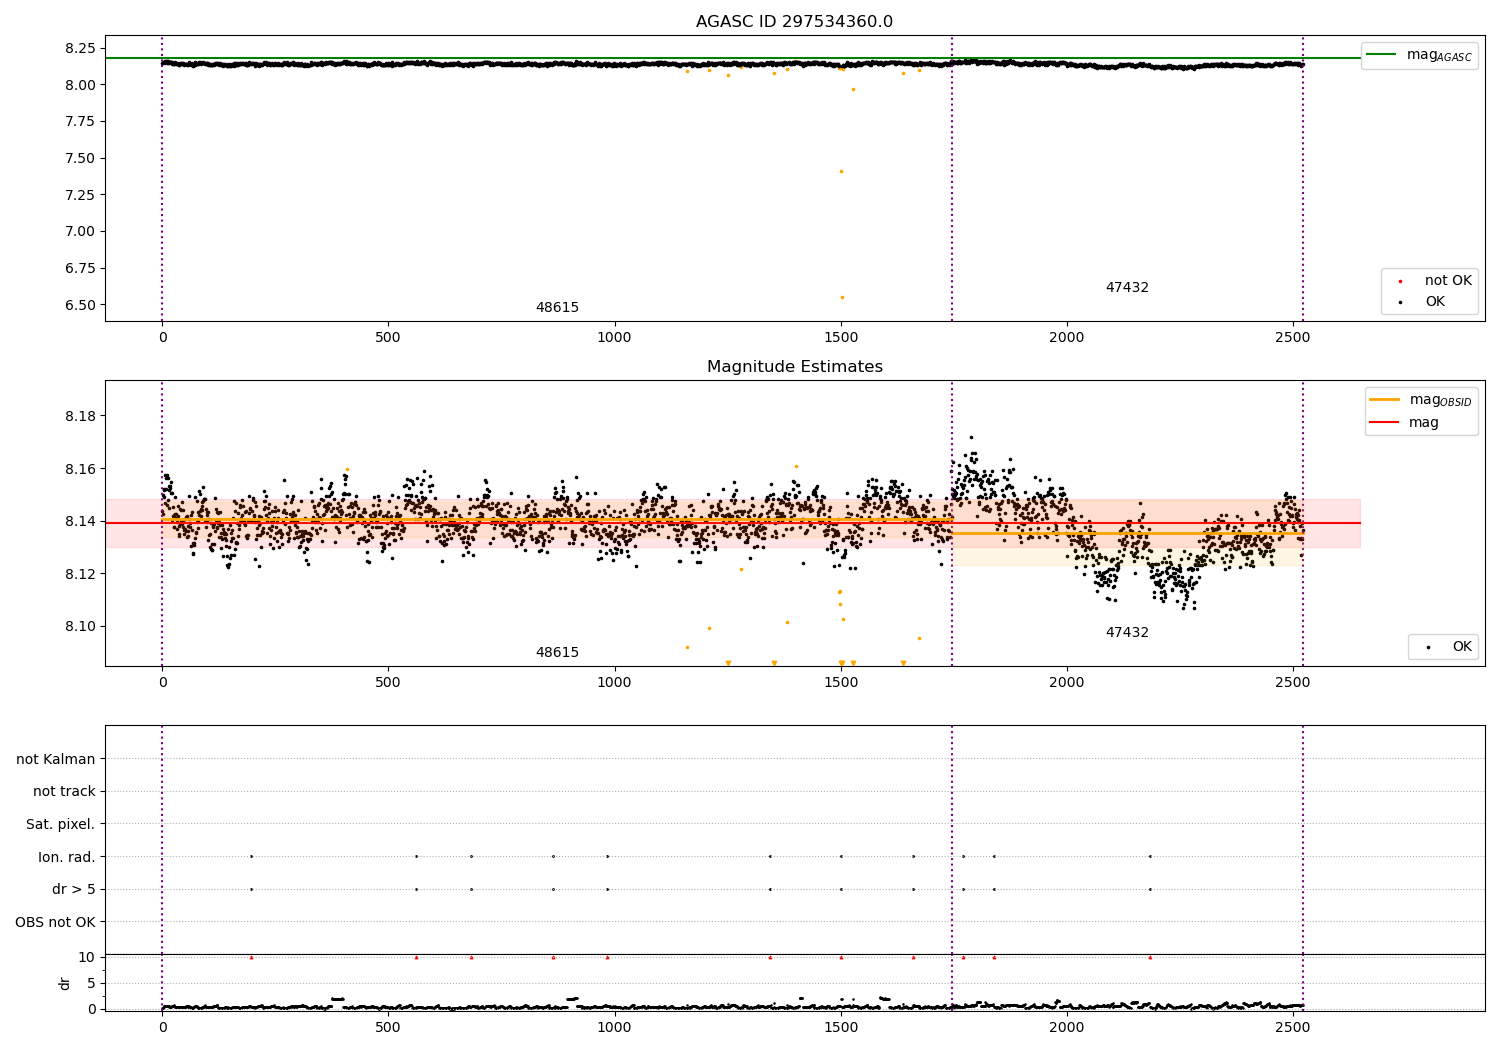The image size is (1500, 1050).
Task: Click the 6.50 y-axis tick label
Action: tap(79, 305)
